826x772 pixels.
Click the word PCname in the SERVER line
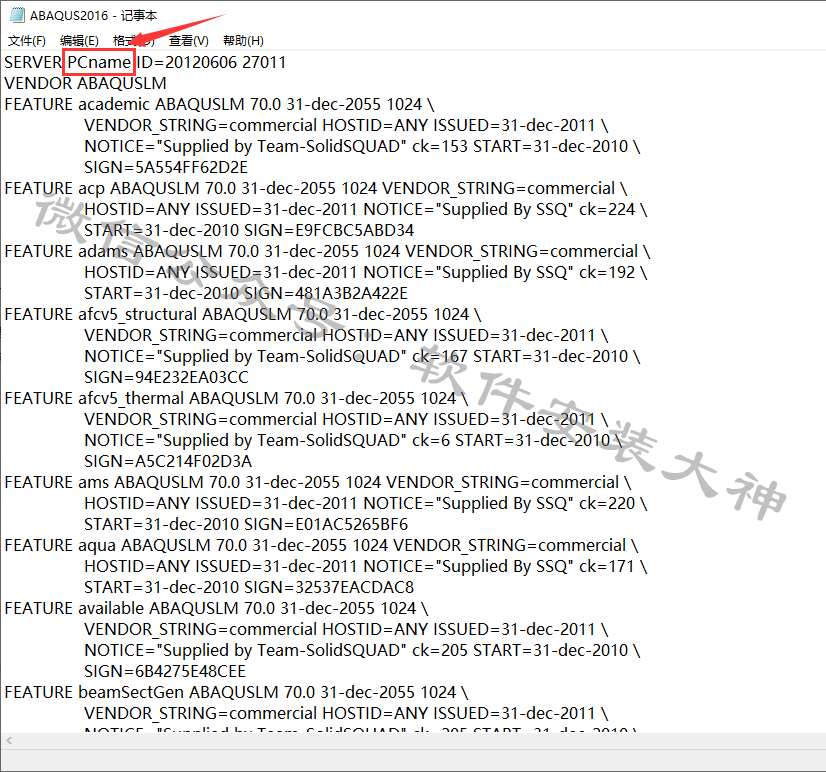[x=99, y=62]
